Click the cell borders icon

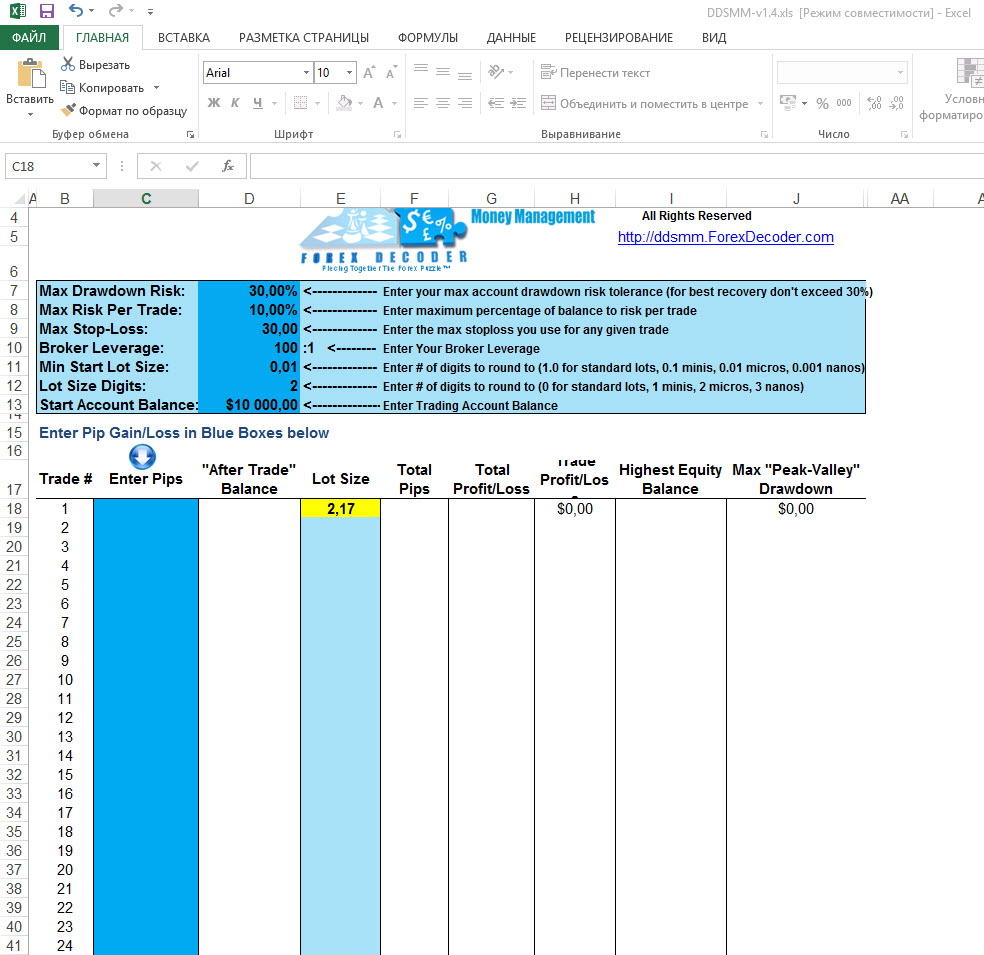tap(301, 102)
